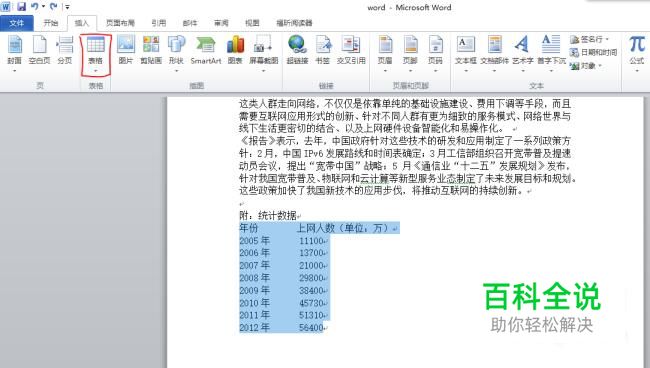650x368 pixels.
Task: Insert a 书签 bookmark
Action: [323, 50]
